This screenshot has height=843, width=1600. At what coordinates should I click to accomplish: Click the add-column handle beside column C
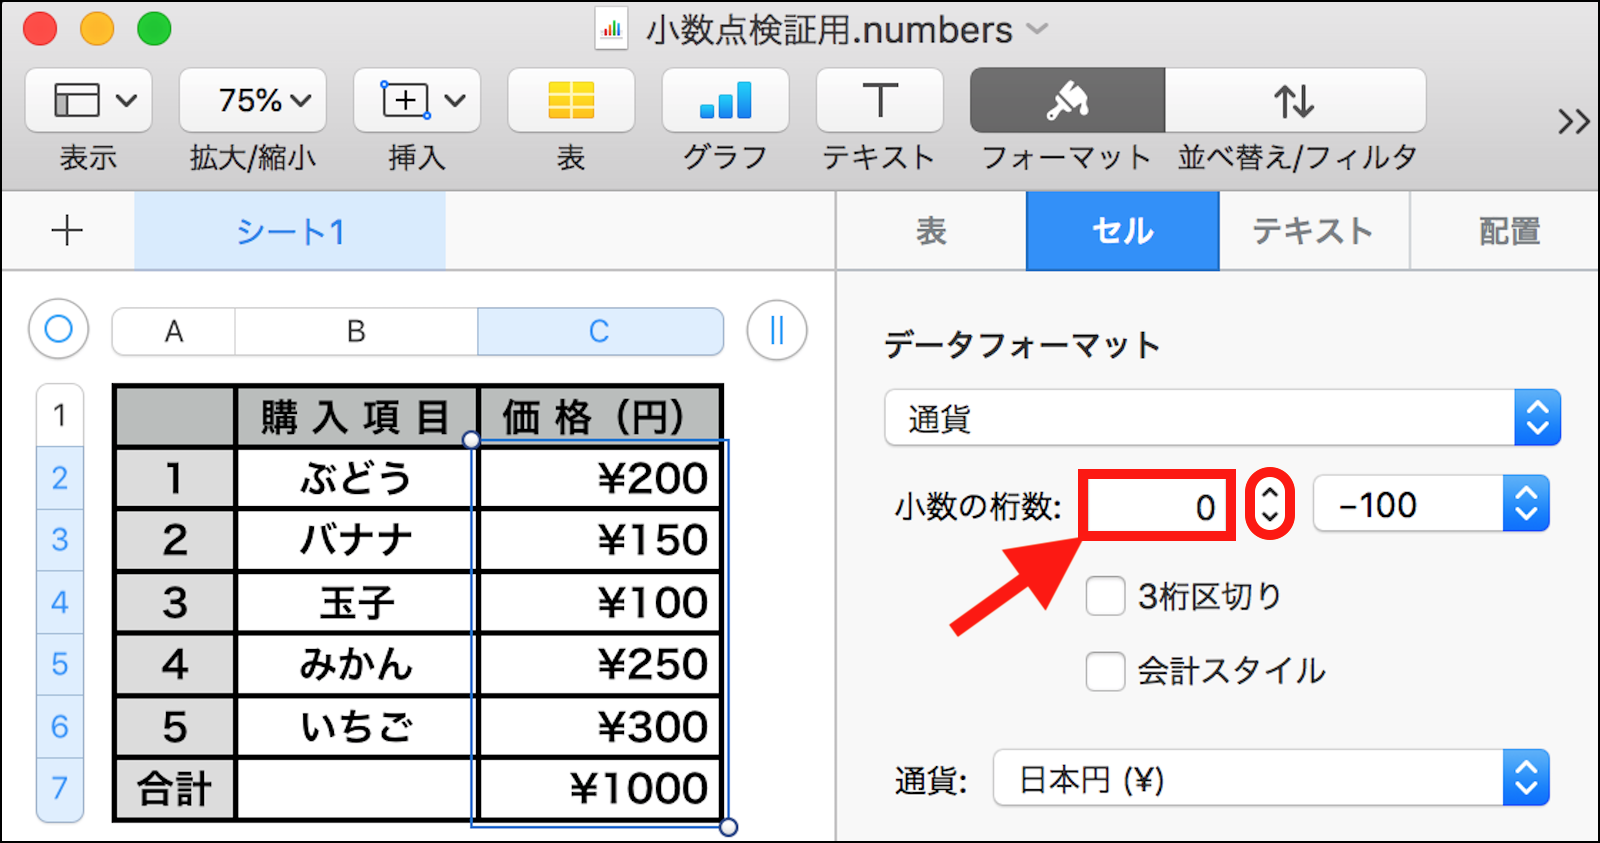coord(777,329)
